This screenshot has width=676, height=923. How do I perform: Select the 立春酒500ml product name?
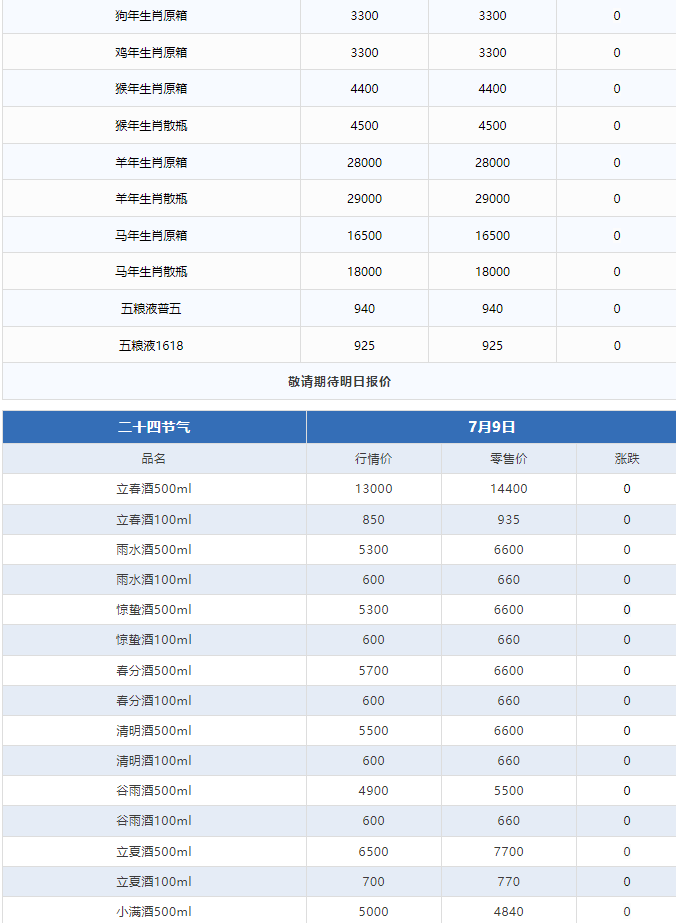tap(154, 489)
